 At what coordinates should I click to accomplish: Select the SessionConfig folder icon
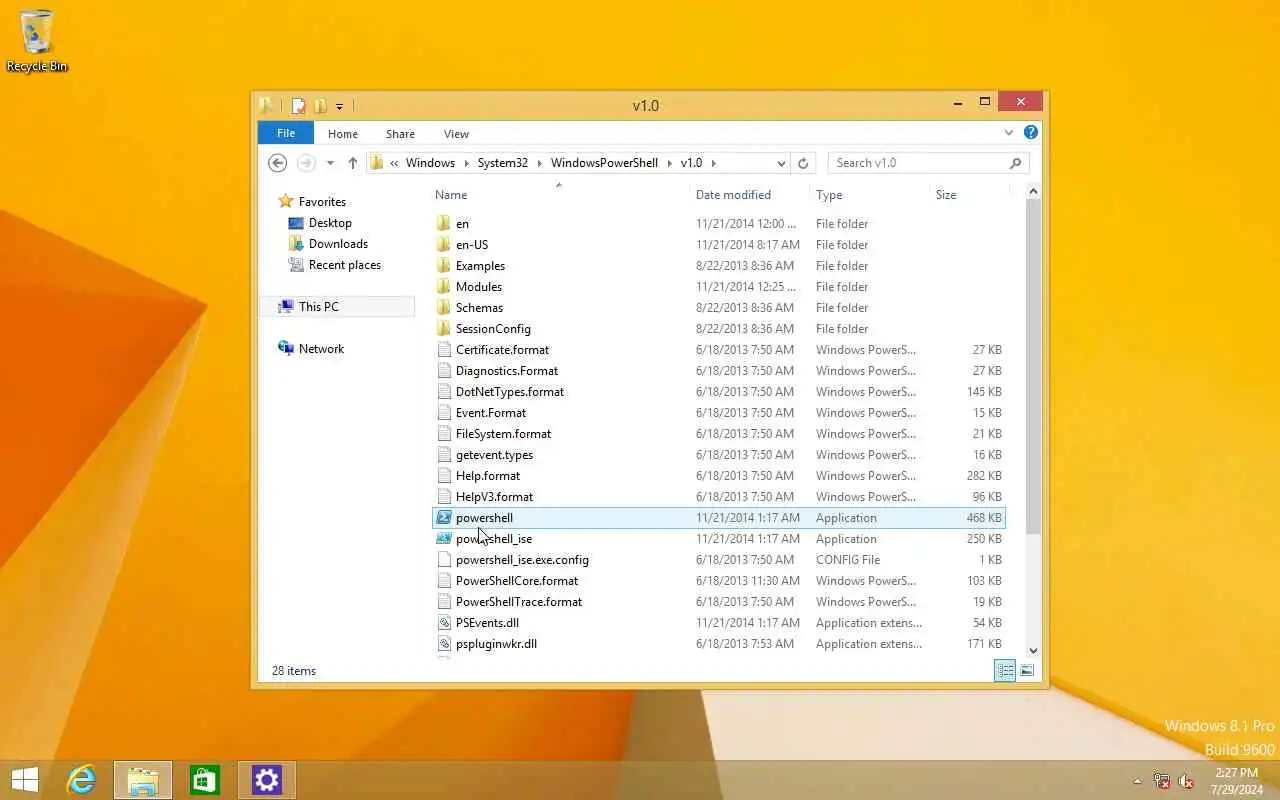pos(444,329)
